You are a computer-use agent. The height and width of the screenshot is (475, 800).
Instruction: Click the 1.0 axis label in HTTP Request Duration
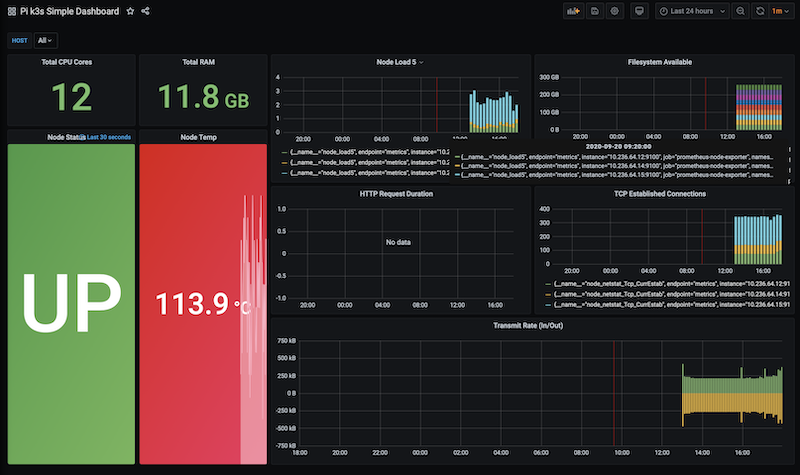[x=282, y=209]
